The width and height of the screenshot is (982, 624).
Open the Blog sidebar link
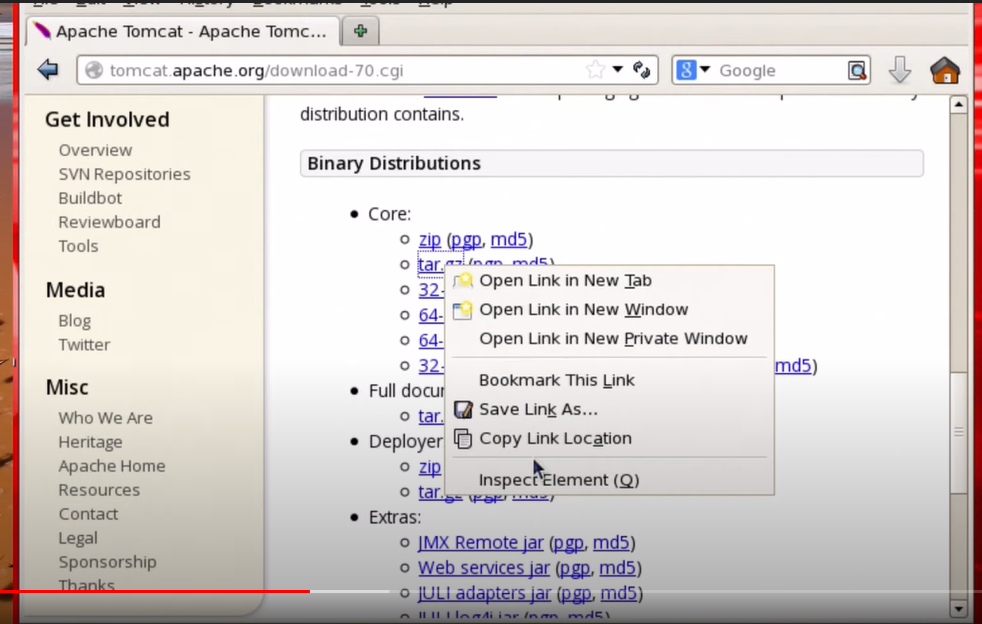(x=75, y=321)
